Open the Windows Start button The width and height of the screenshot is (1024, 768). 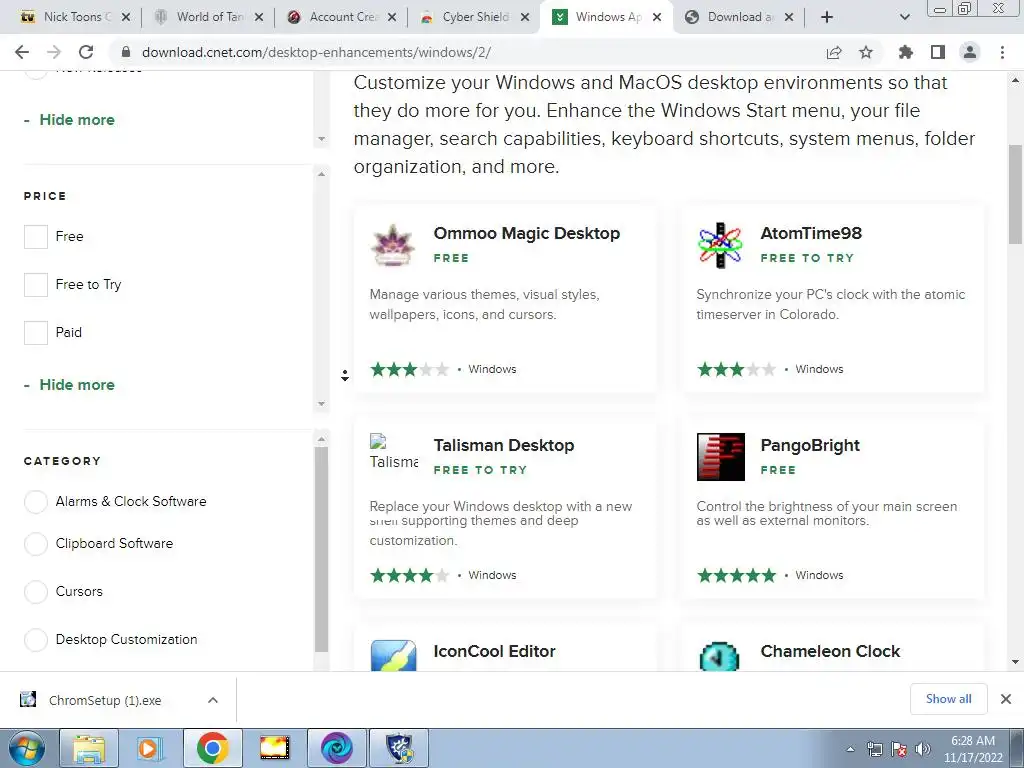(x=26, y=748)
